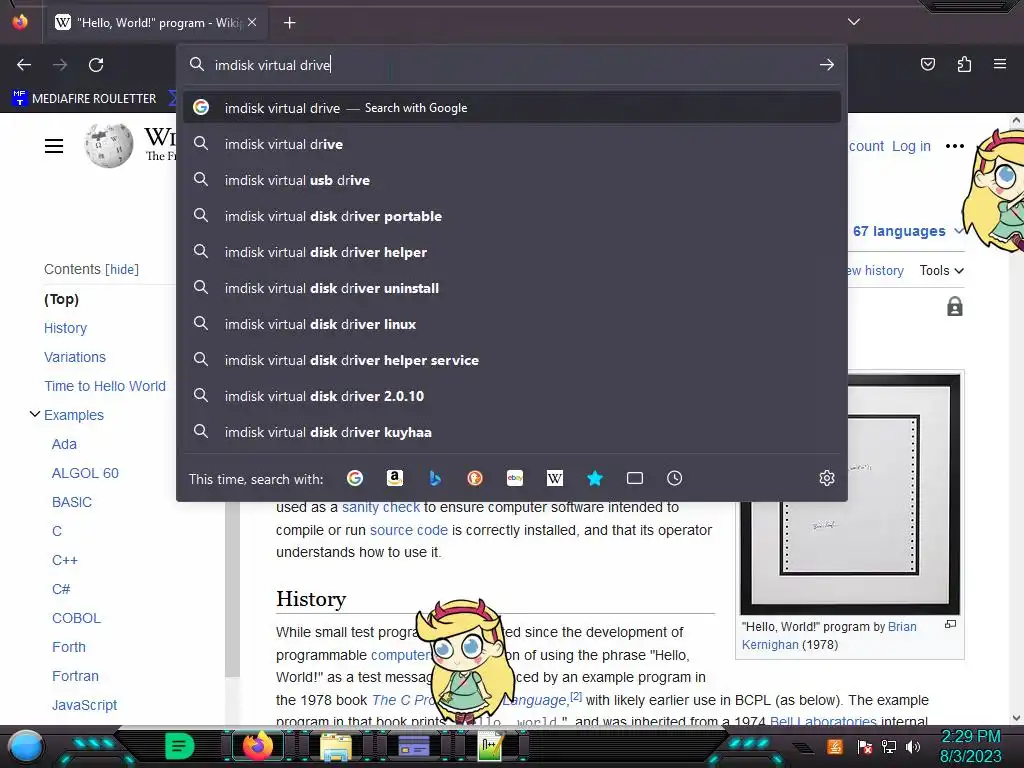Click the page vertical scrollbar
The image size is (1024, 768).
click(1016, 418)
